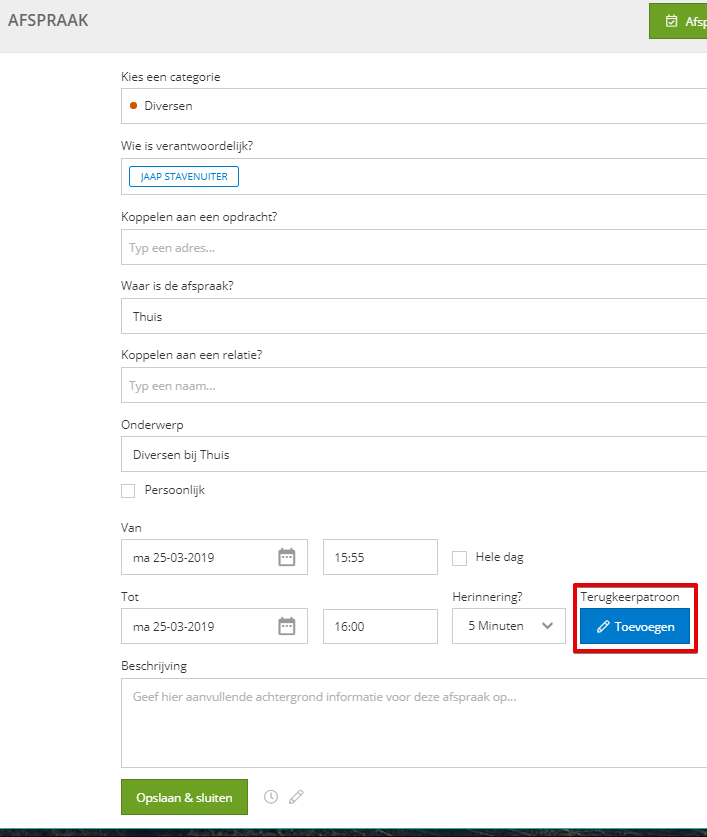Select the JAAP STAVENUITER tag
The width and height of the screenshot is (707, 837).
tap(184, 177)
